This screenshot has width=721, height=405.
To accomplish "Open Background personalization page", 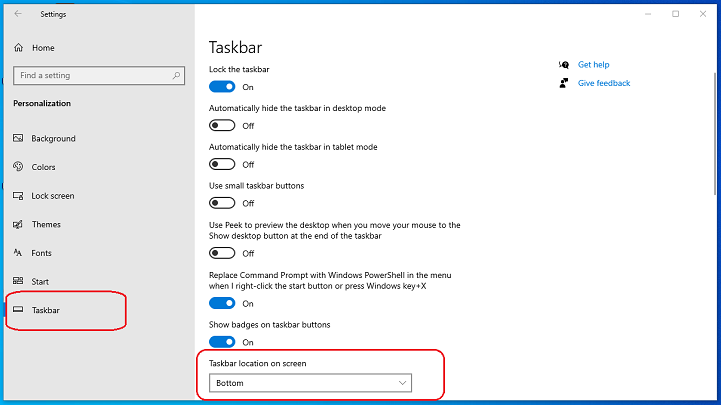I will click(x=53, y=138).
